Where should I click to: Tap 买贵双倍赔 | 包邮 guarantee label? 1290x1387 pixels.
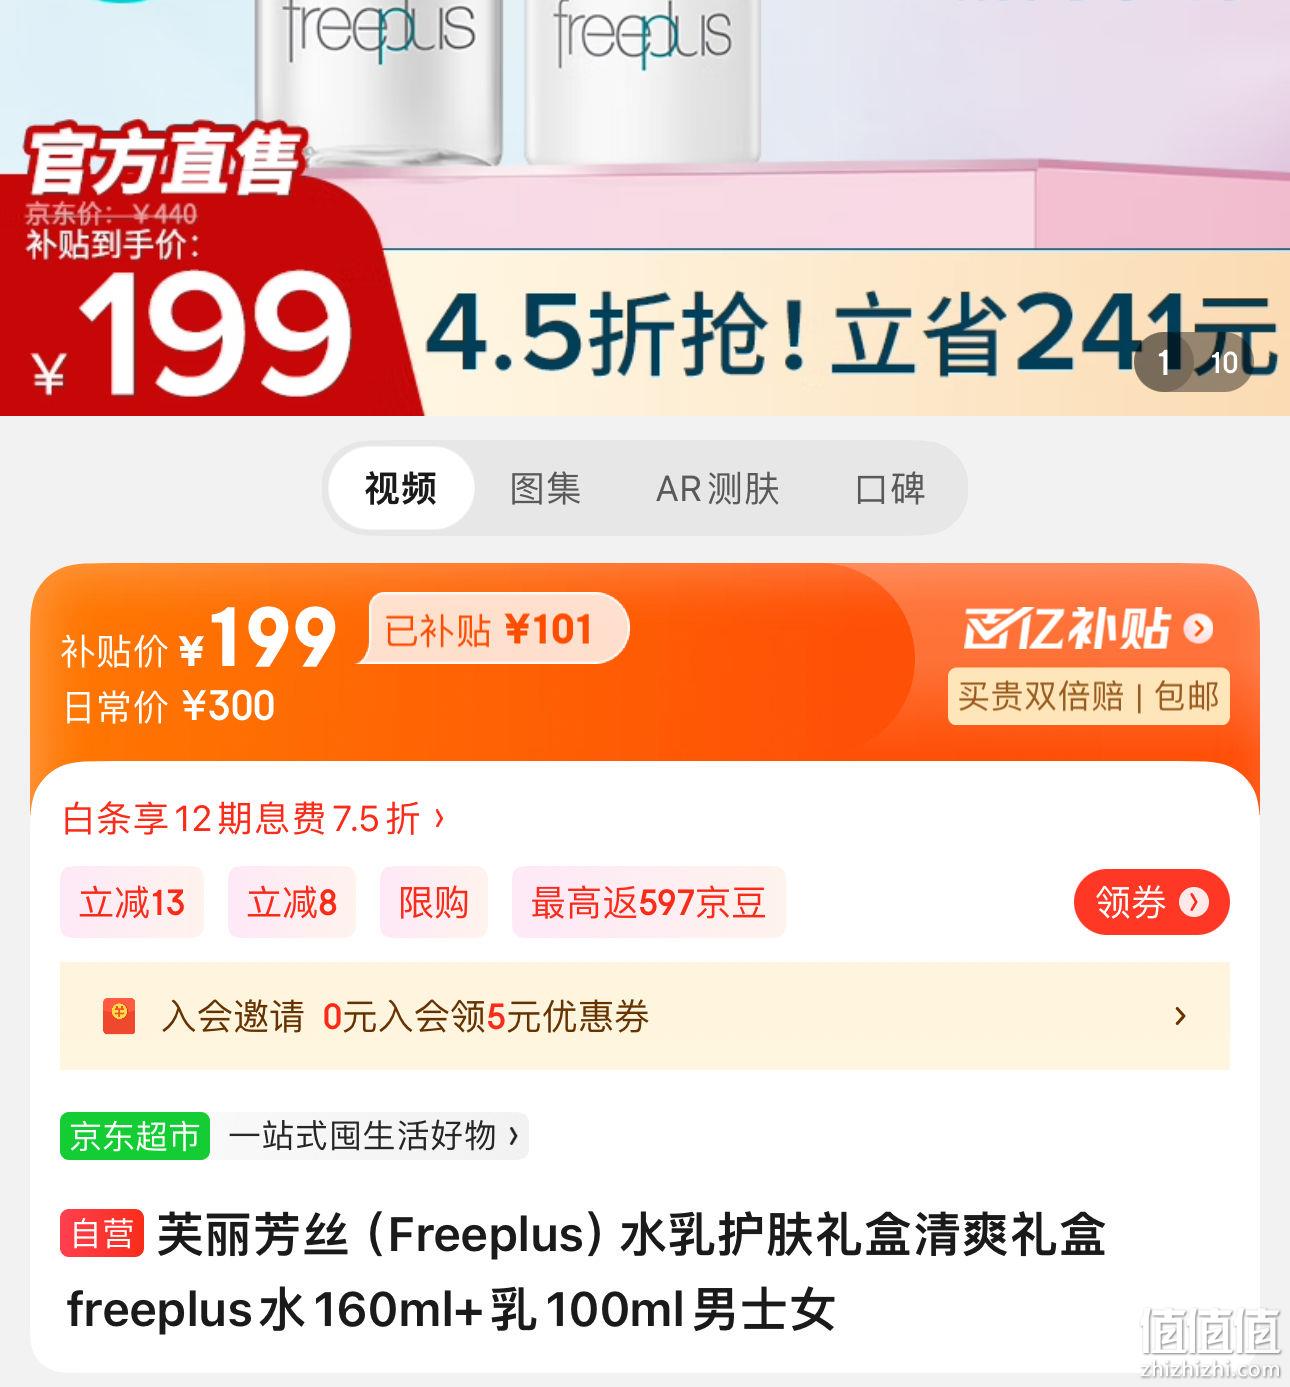1088,696
